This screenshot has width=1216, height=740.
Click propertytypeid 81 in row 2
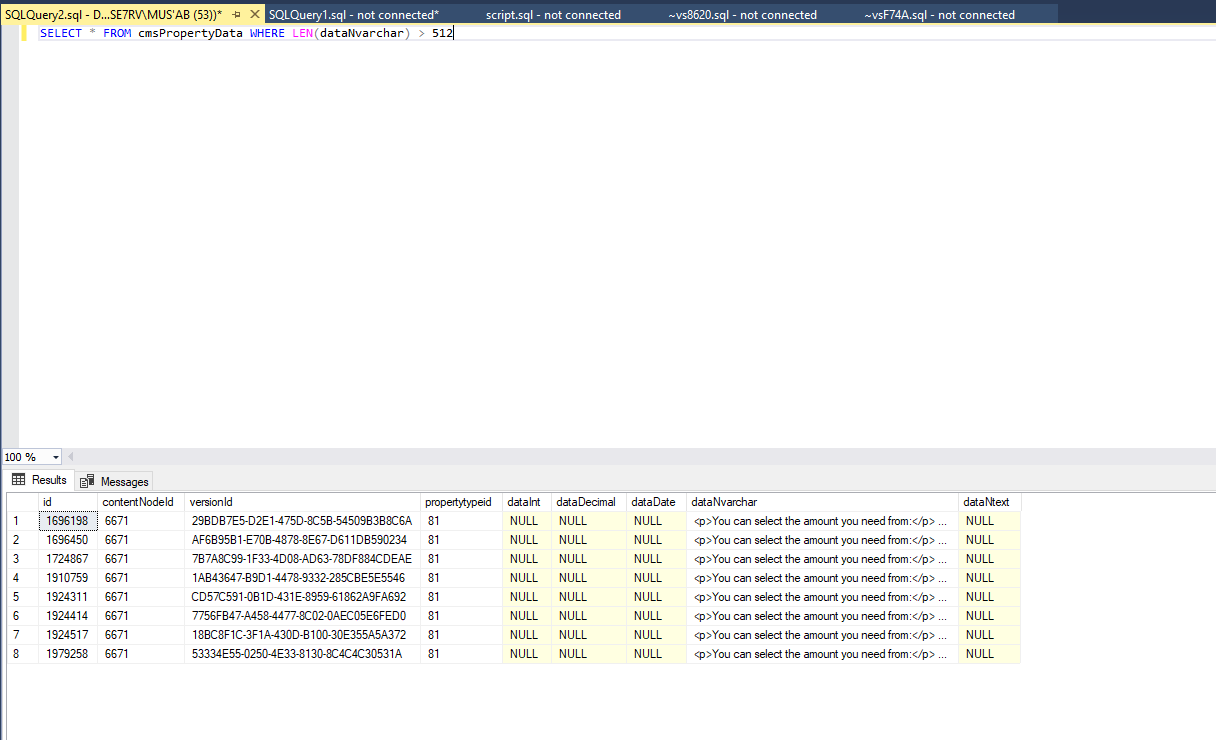click(x=462, y=540)
